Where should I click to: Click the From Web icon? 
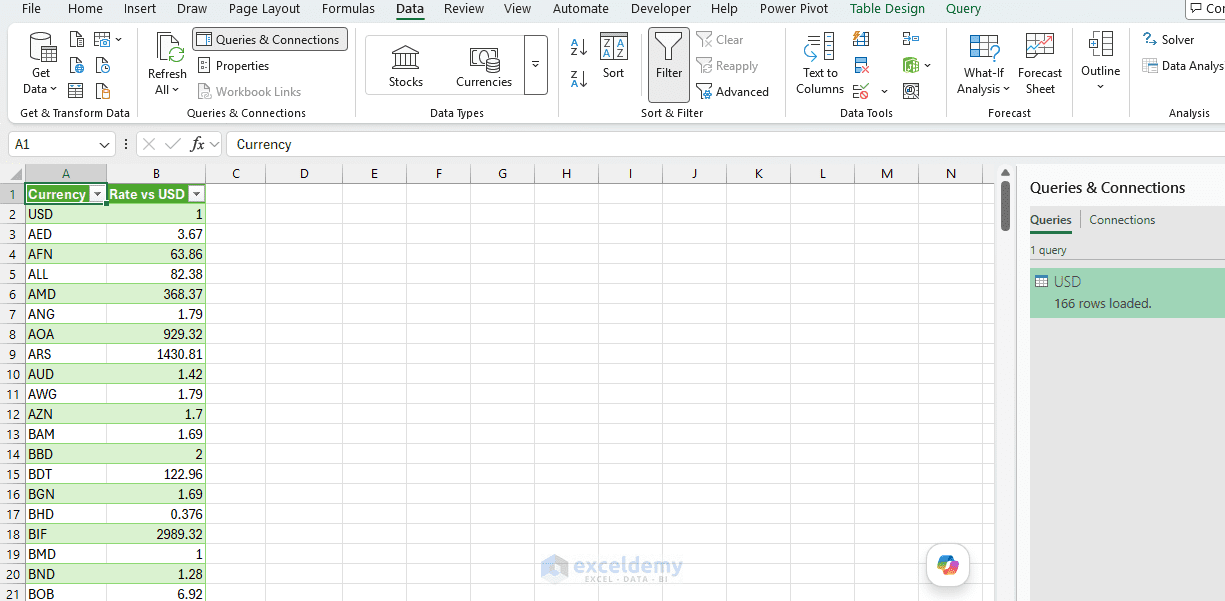[x=77, y=66]
